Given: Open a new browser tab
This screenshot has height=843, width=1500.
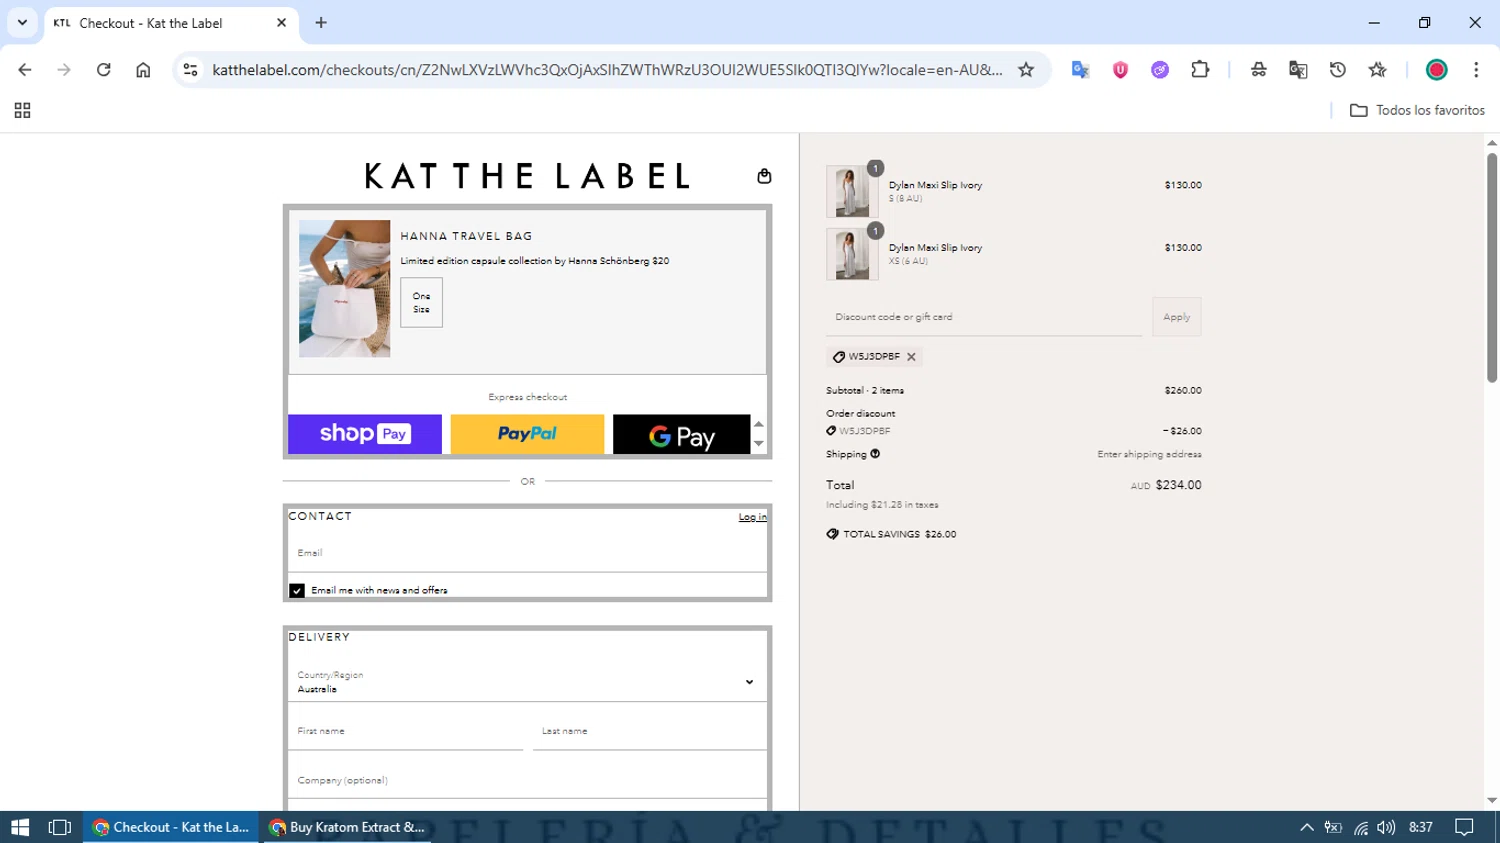Looking at the screenshot, I should coord(321,23).
